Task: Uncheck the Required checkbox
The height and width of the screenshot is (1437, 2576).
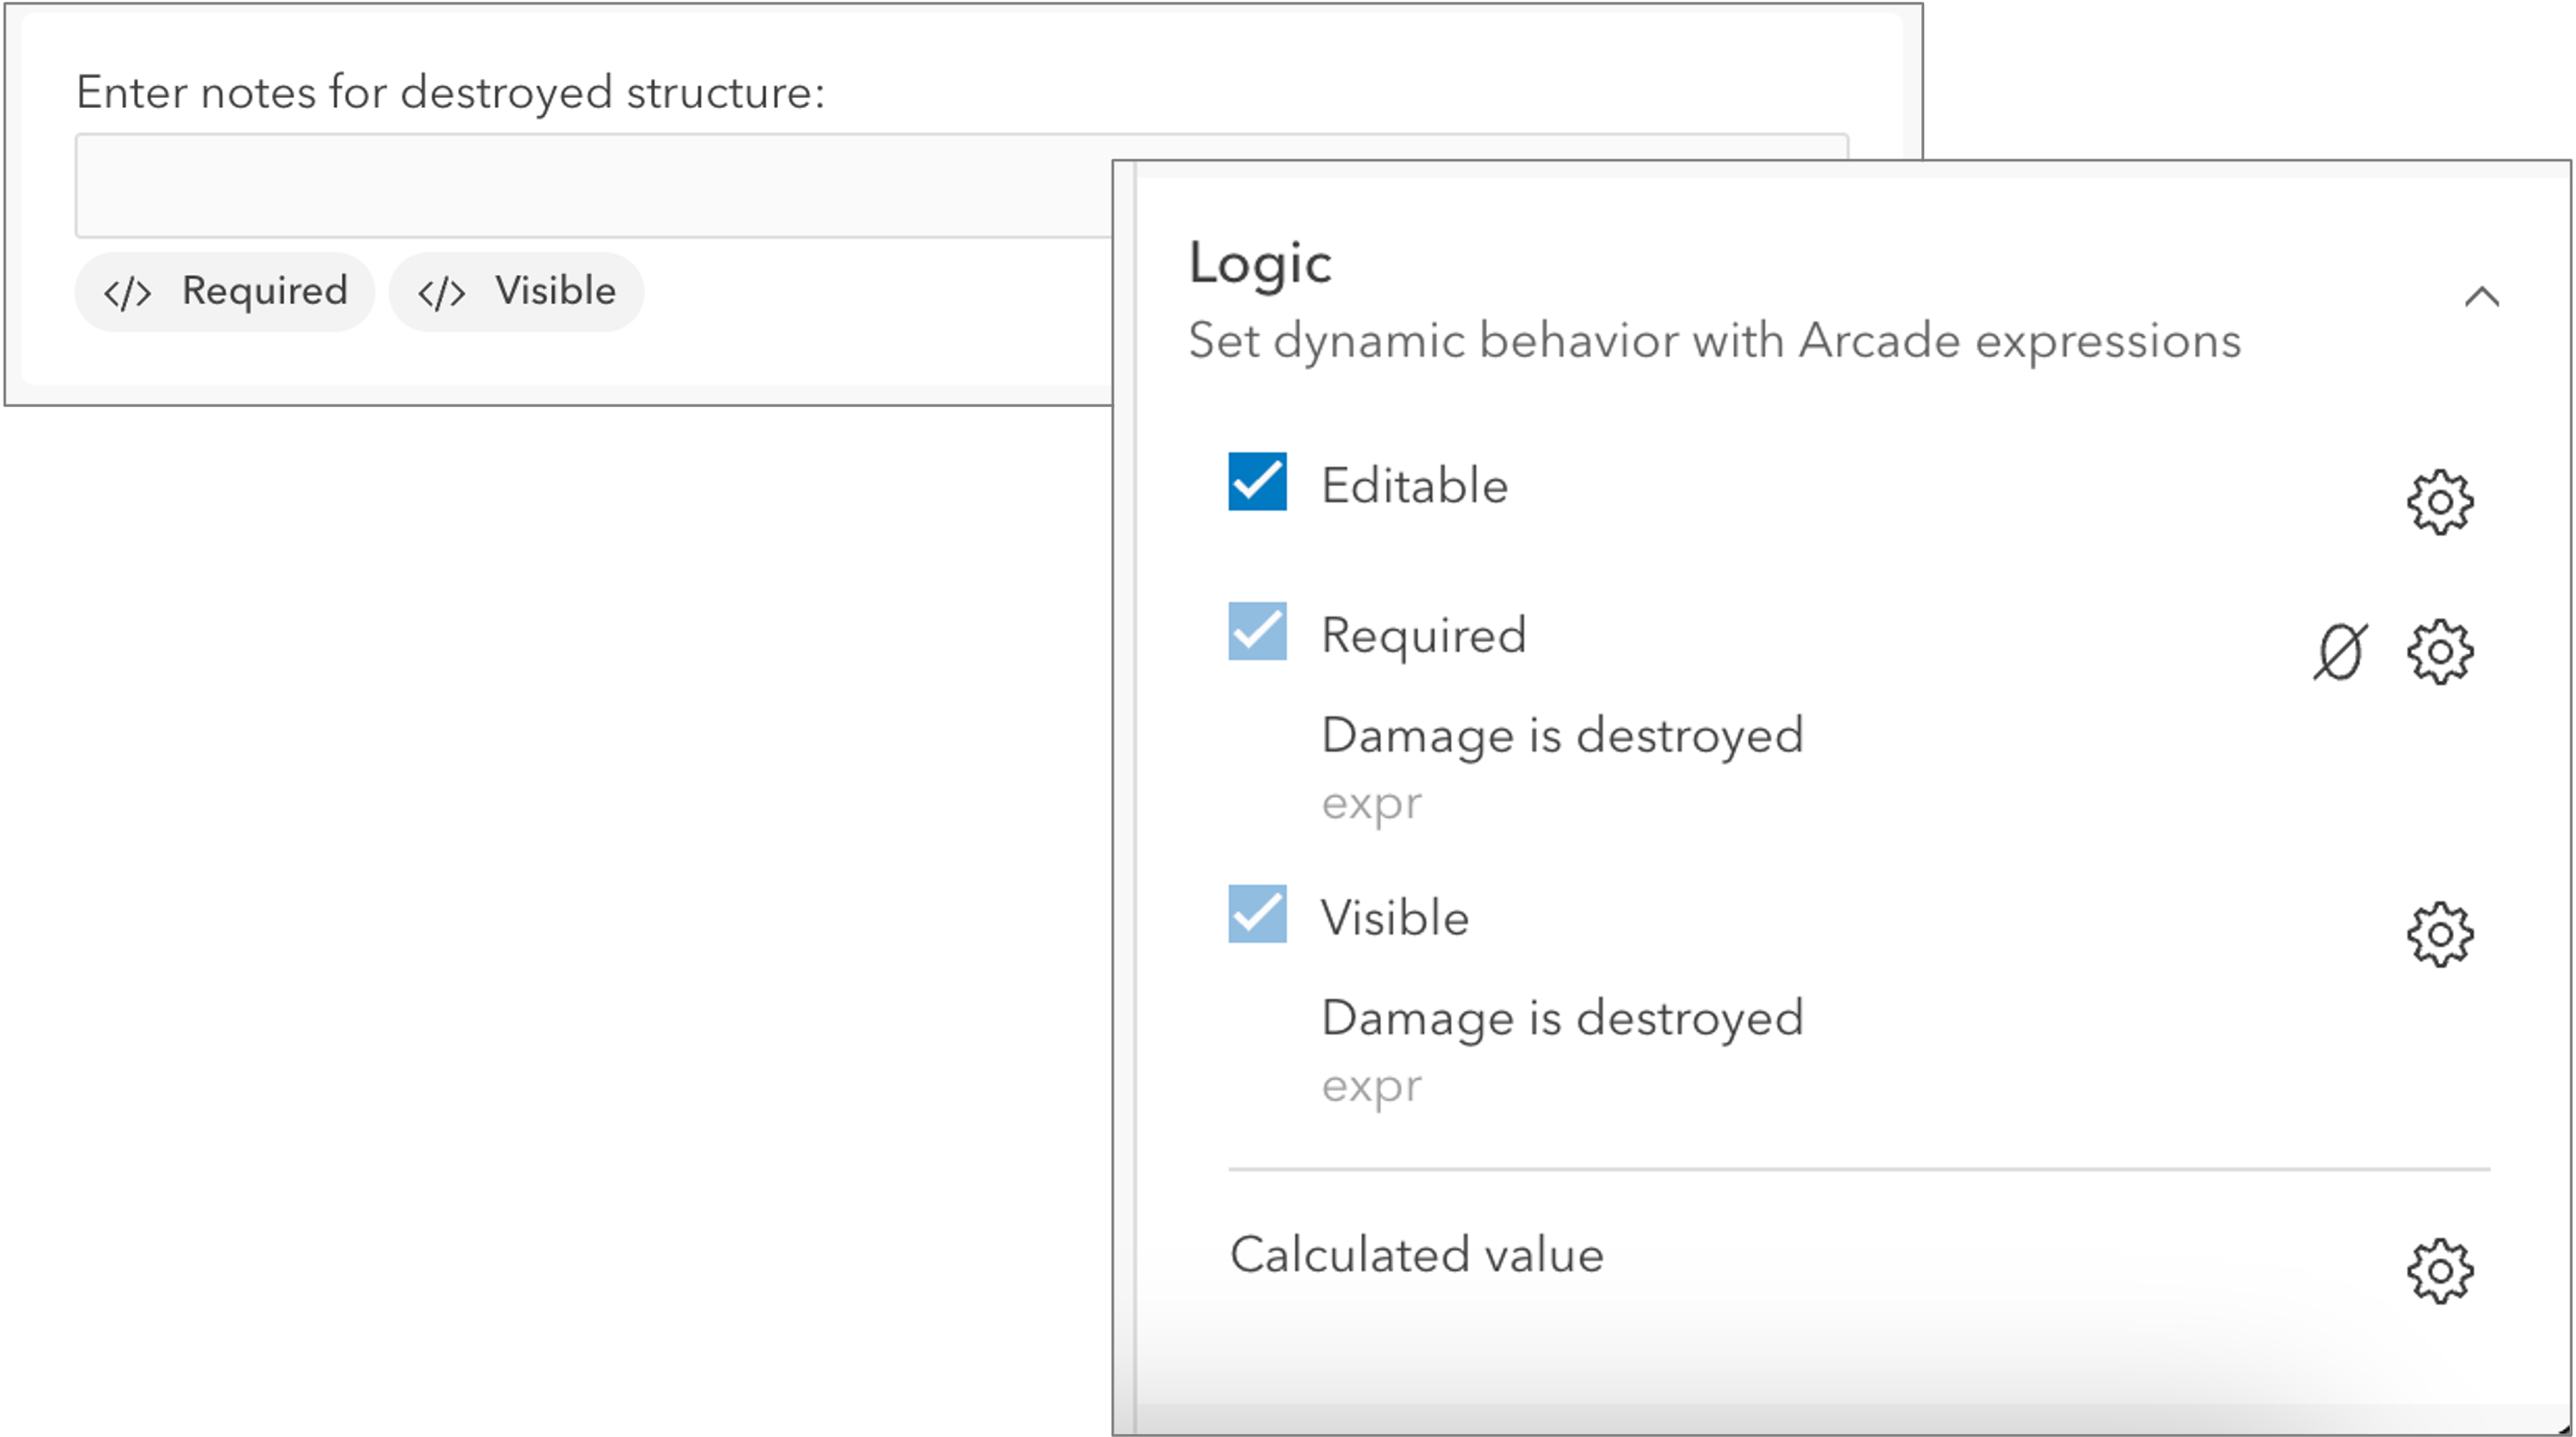Action: pyautogui.click(x=1260, y=633)
